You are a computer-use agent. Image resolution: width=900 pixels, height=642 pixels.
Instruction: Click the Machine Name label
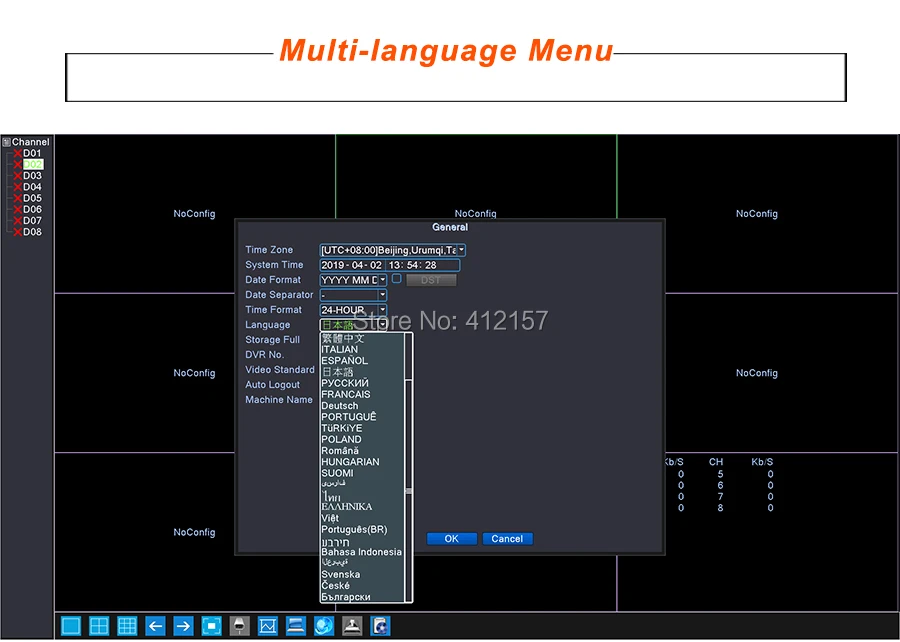[279, 399]
